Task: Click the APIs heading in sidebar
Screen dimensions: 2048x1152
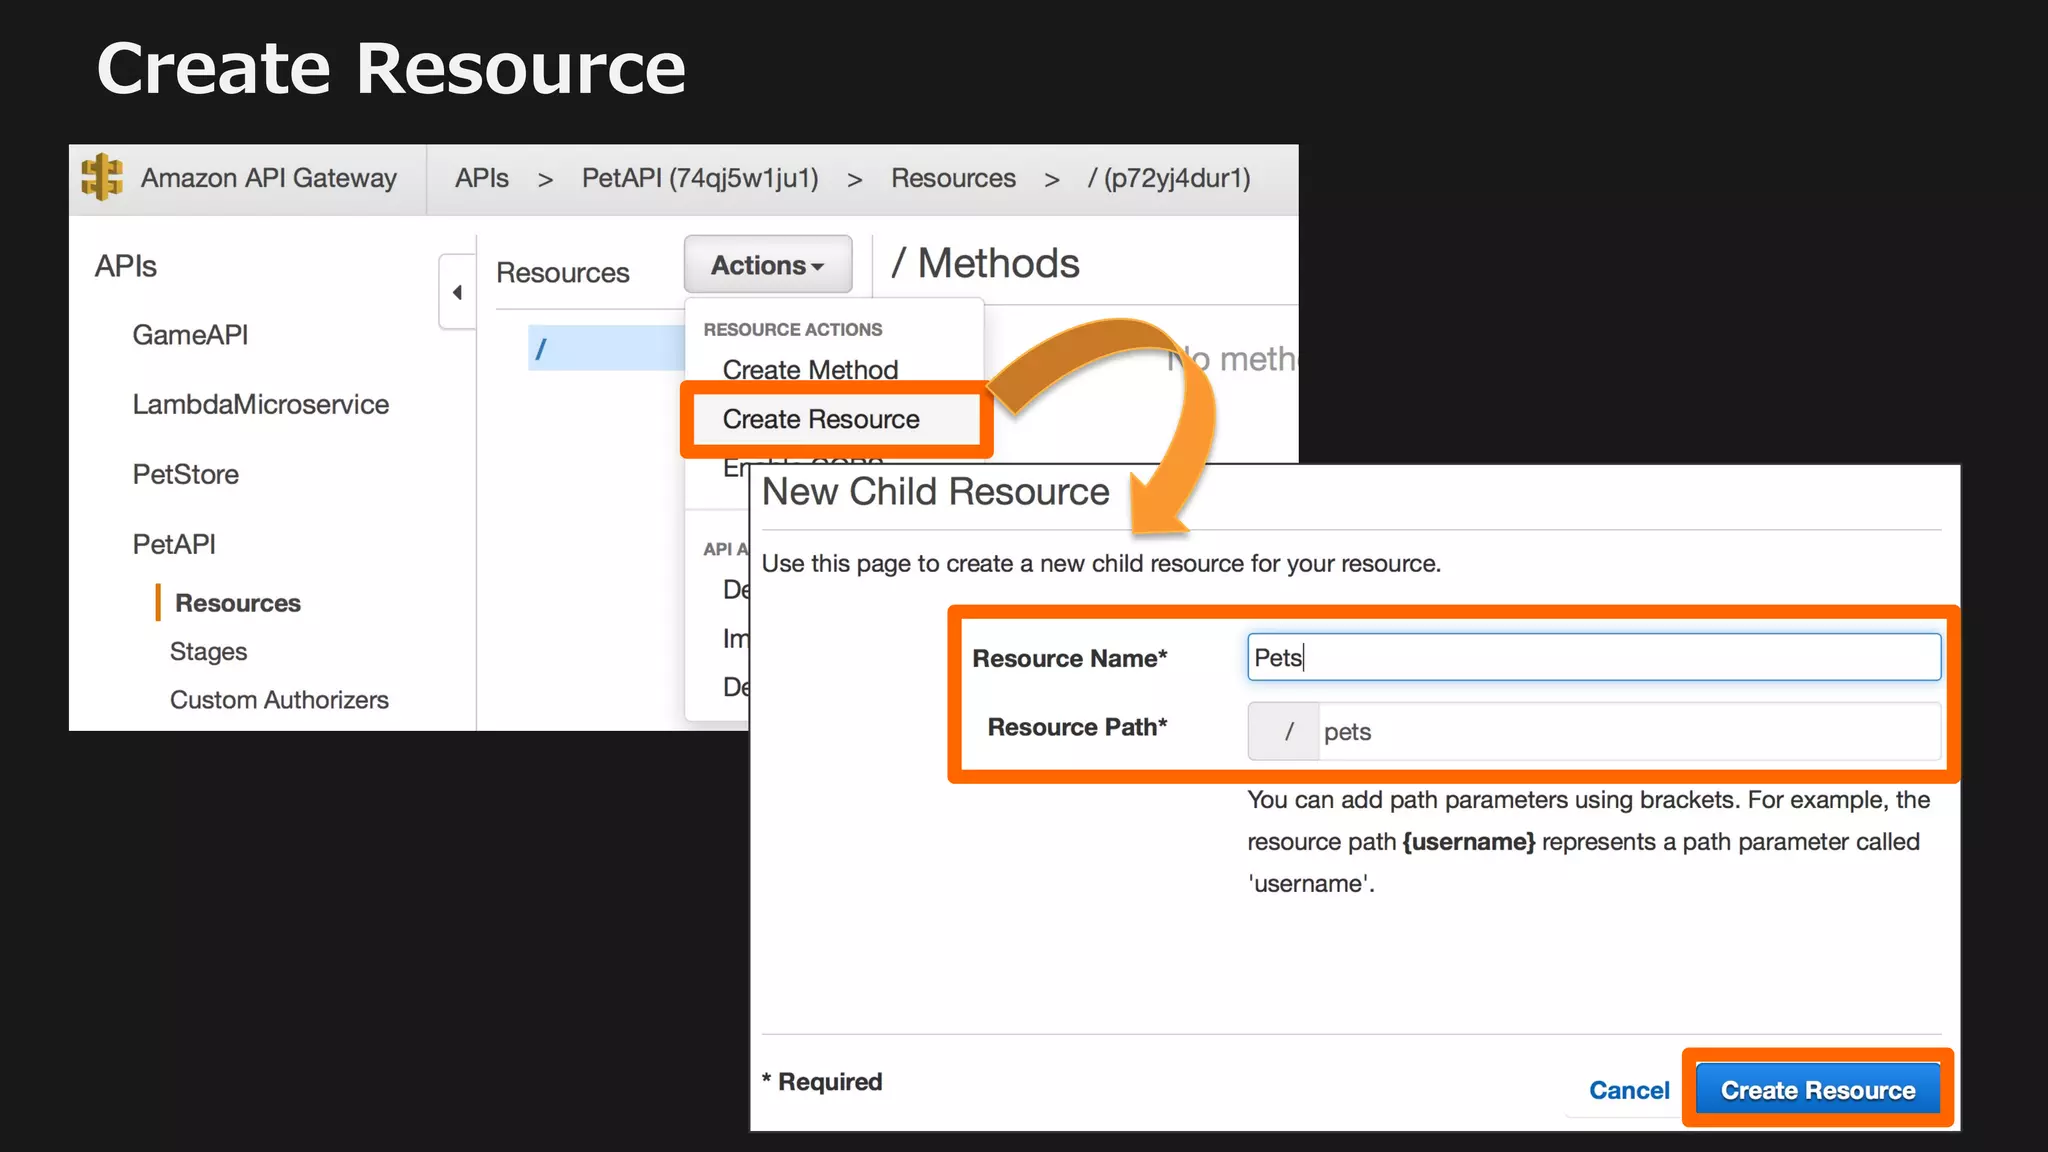Action: [126, 266]
